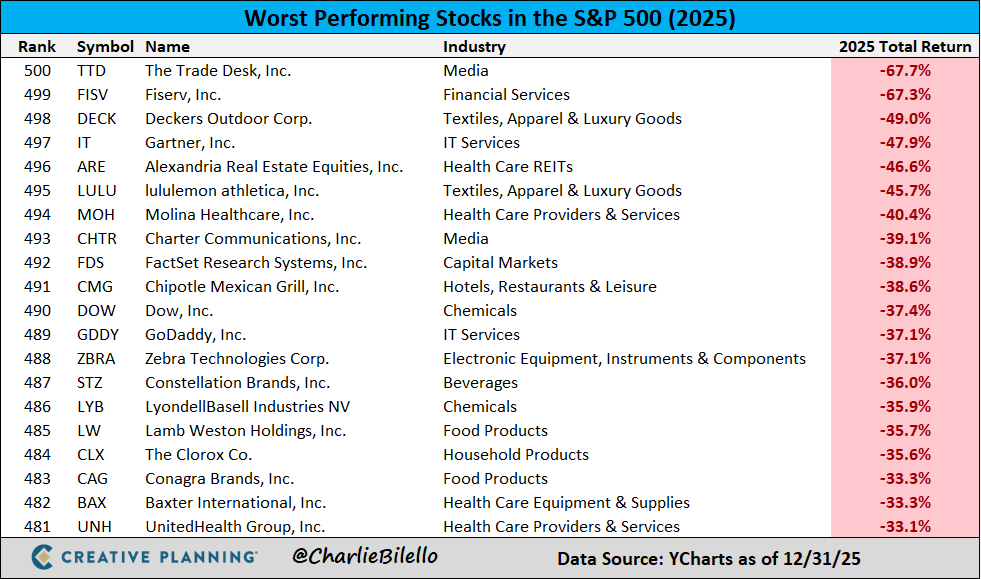Viewport: 981px width, 579px height.
Task: Click the 2025 Total Return header
Action: (x=905, y=47)
